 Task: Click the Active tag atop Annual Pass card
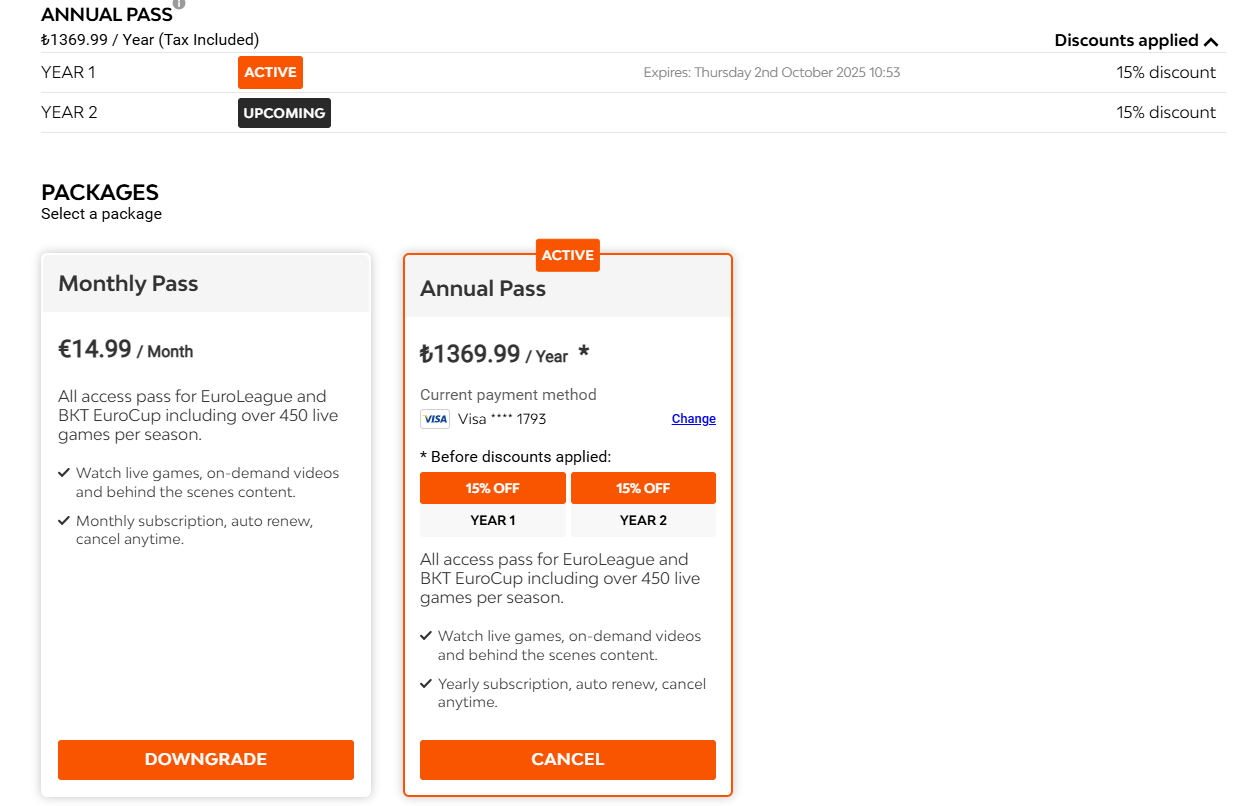567,255
